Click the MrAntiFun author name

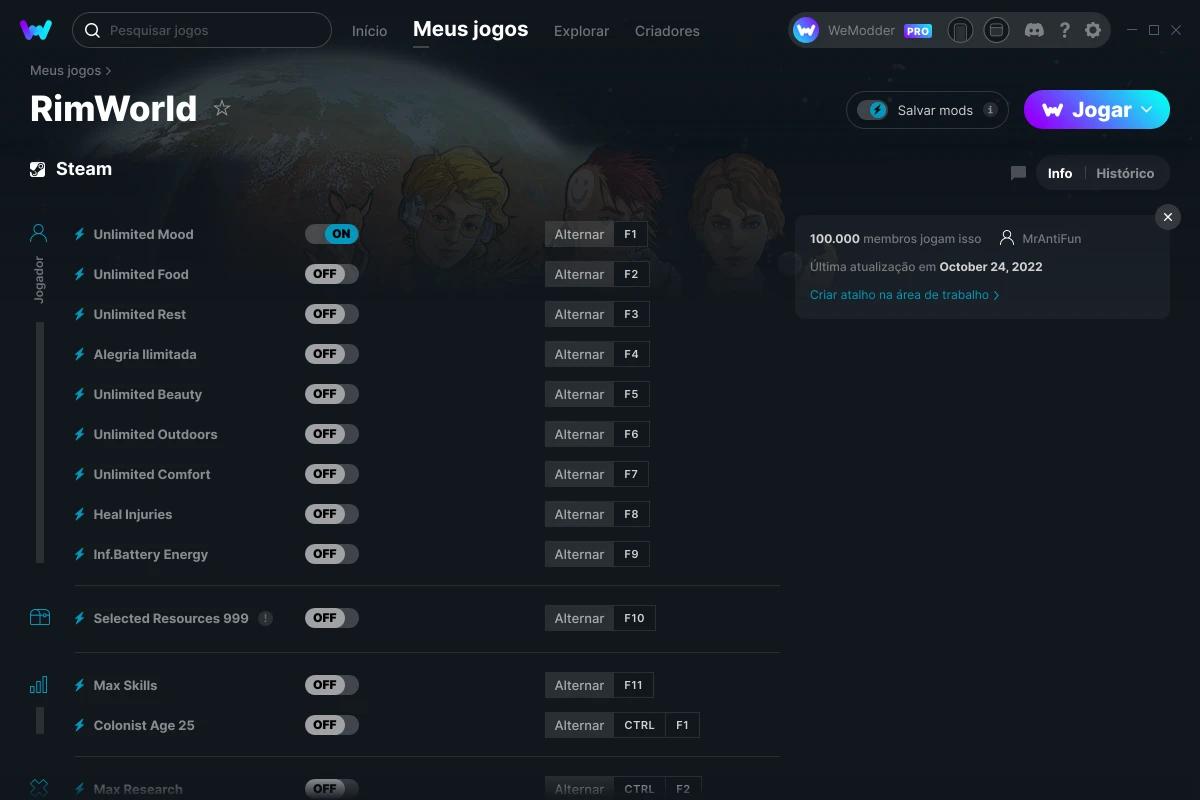pos(1051,239)
